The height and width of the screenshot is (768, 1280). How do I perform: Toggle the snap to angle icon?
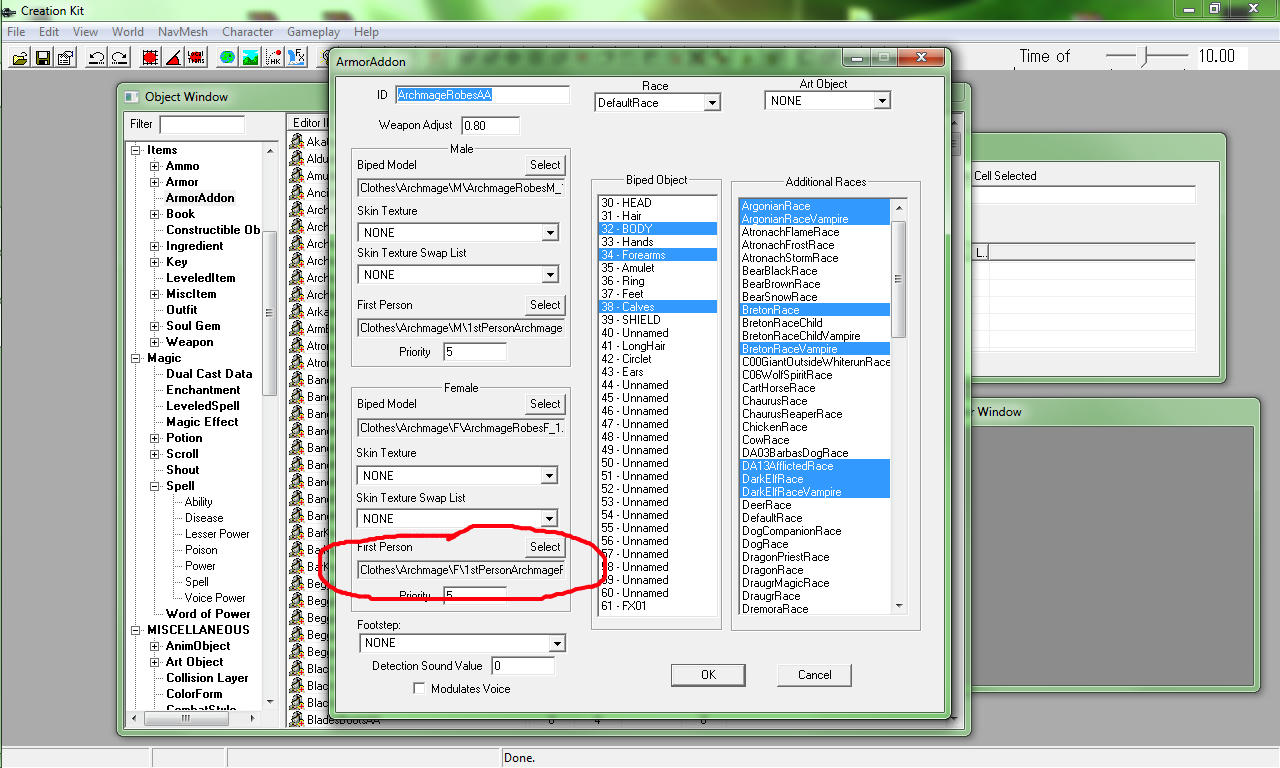point(173,57)
